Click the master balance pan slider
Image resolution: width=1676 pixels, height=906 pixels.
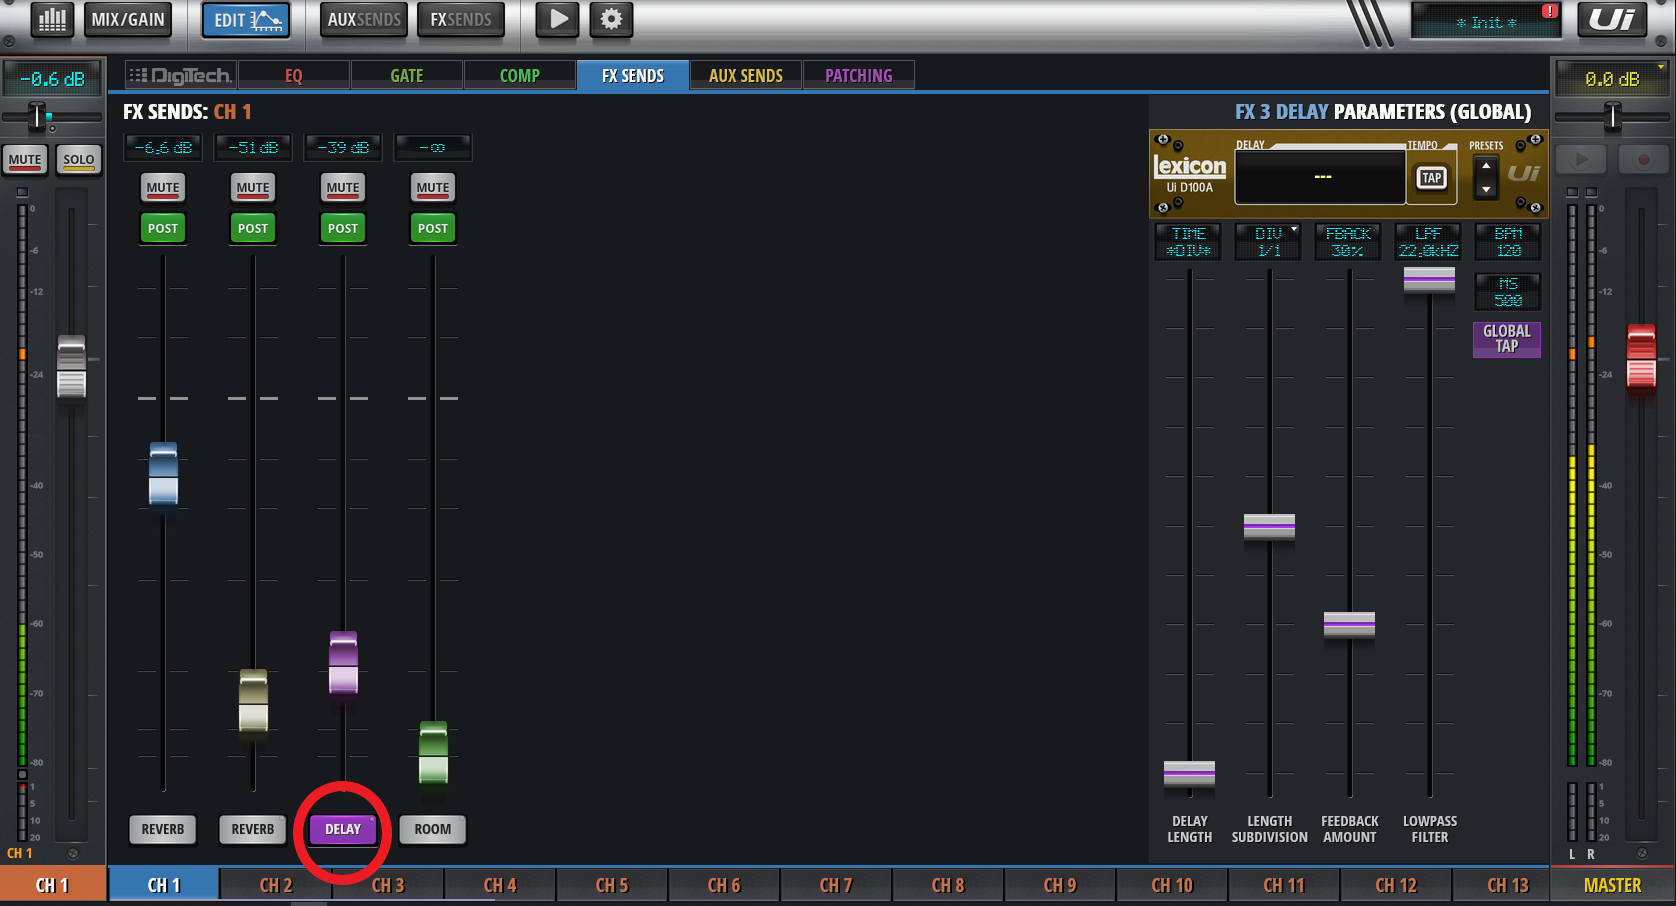tap(1612, 117)
